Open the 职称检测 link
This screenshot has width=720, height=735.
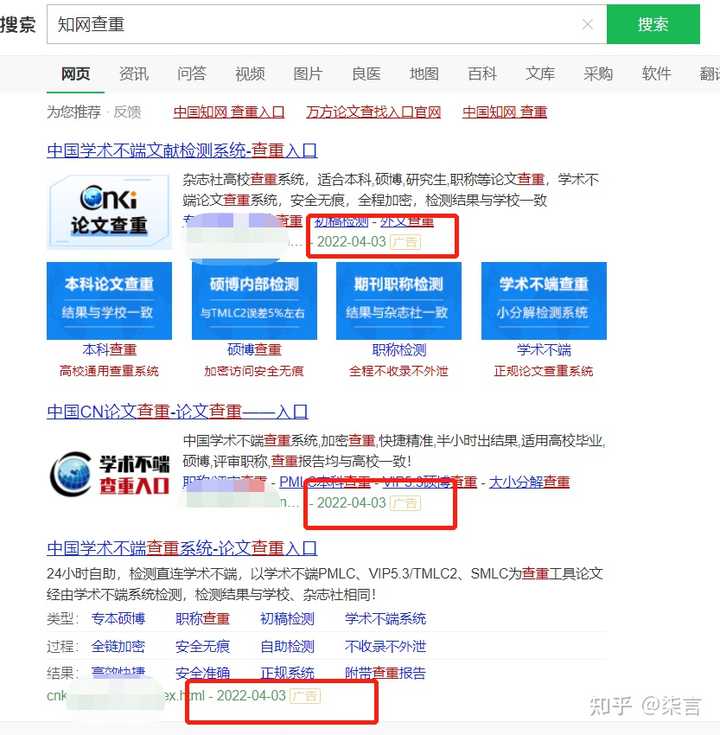399,350
